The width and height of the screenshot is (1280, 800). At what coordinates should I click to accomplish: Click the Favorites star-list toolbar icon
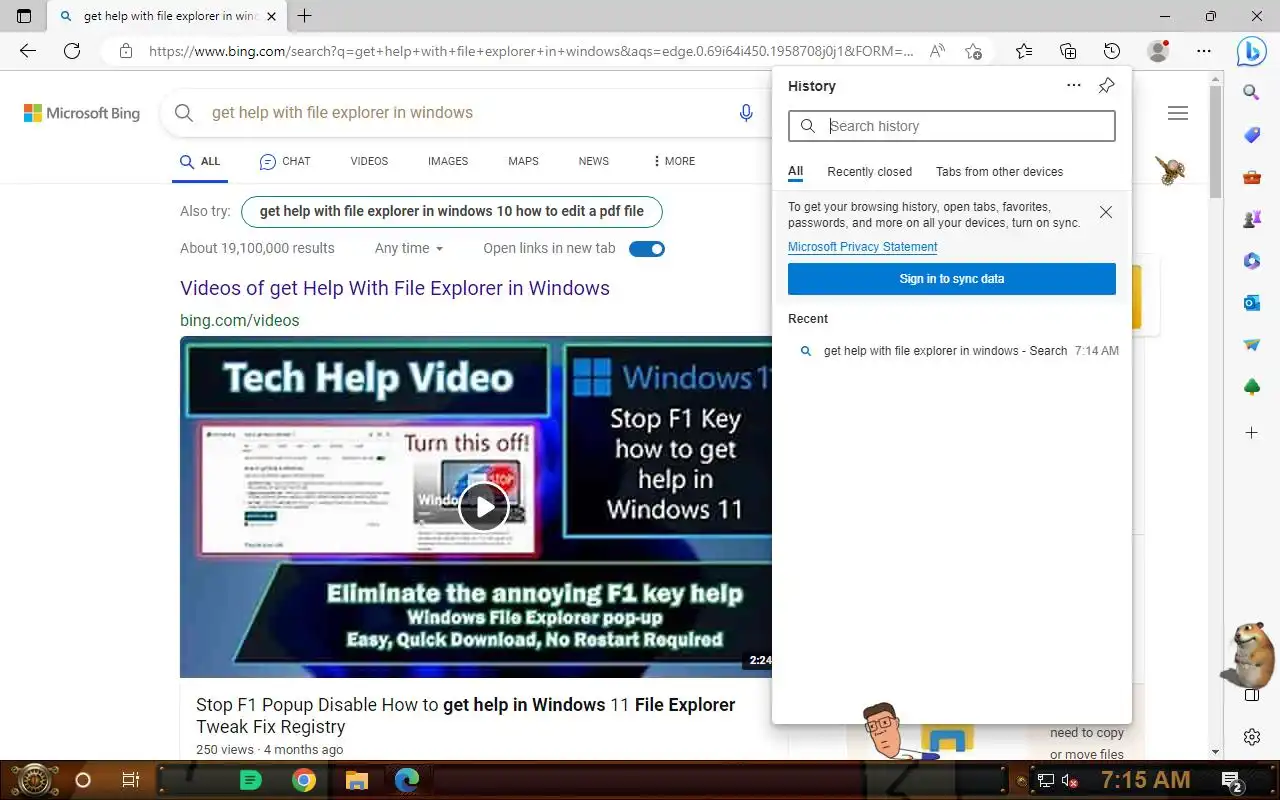1023,51
